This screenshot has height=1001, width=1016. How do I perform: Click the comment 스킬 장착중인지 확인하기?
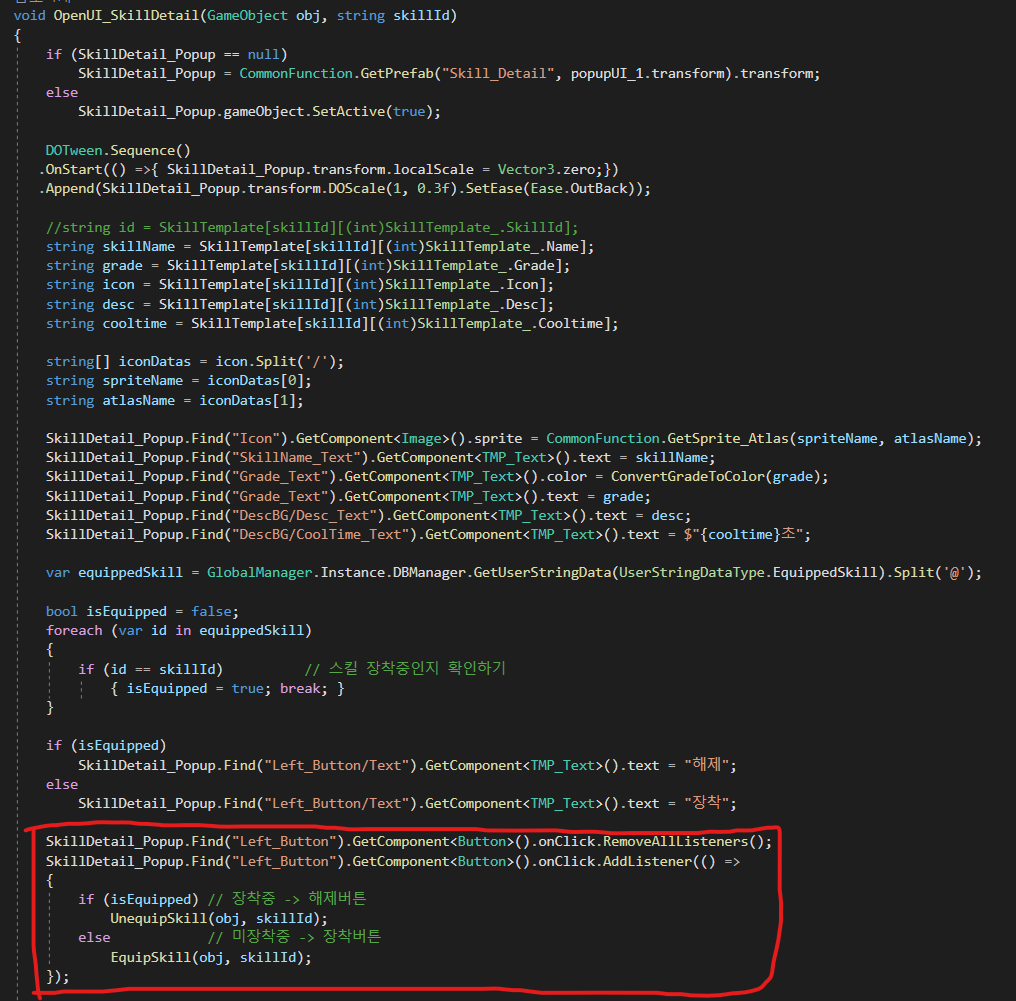click(406, 669)
